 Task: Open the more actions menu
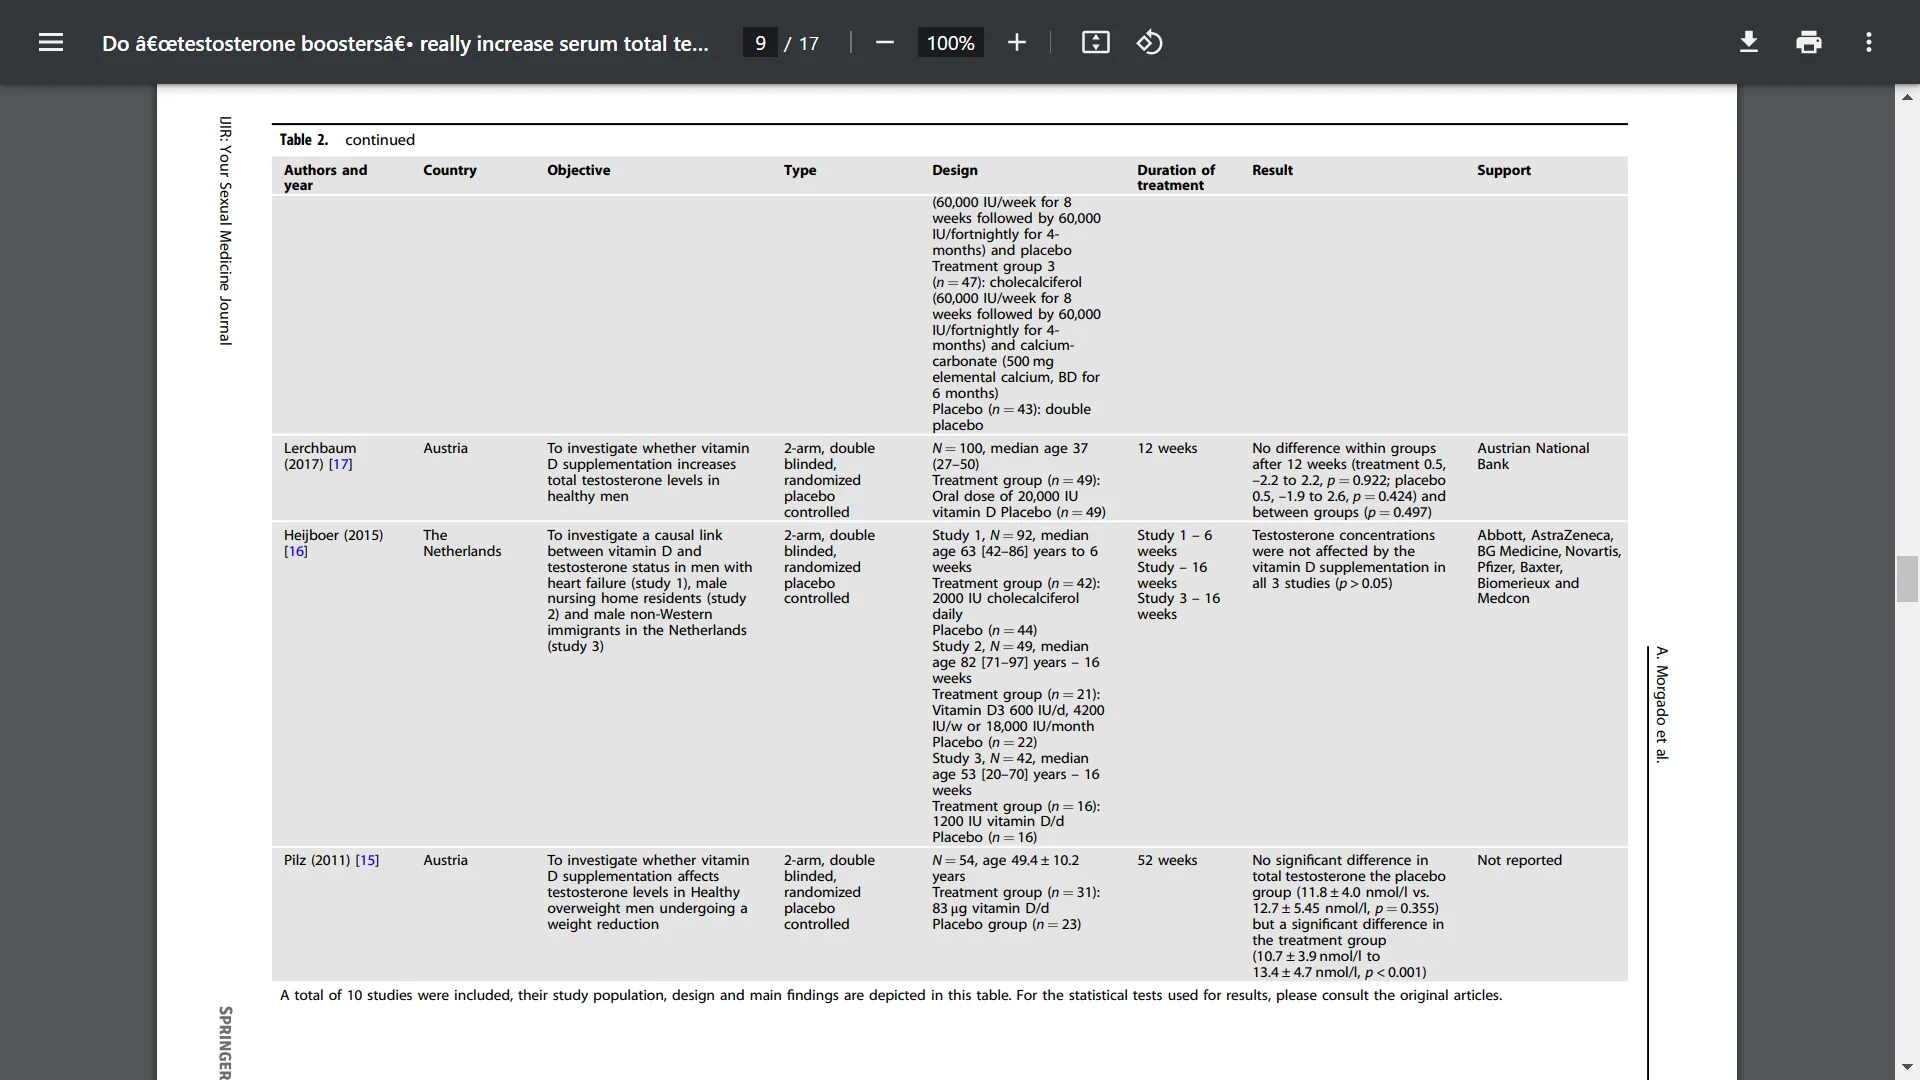coord(1868,42)
